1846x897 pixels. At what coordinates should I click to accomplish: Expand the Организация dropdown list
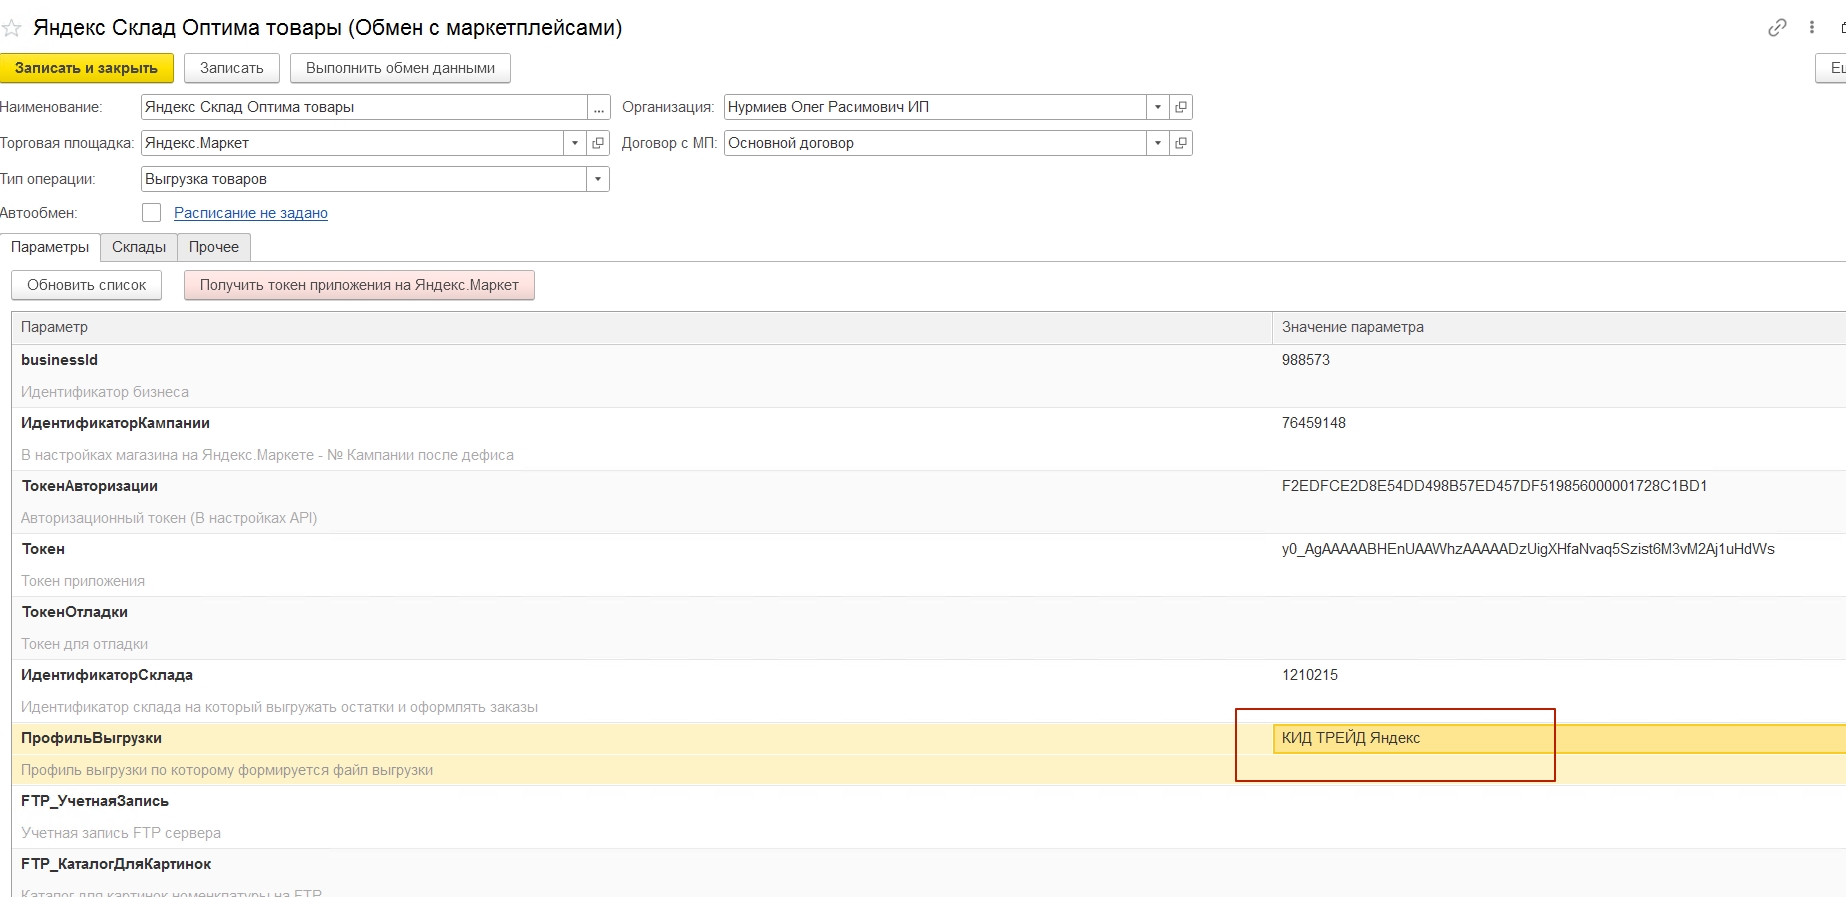[1157, 107]
